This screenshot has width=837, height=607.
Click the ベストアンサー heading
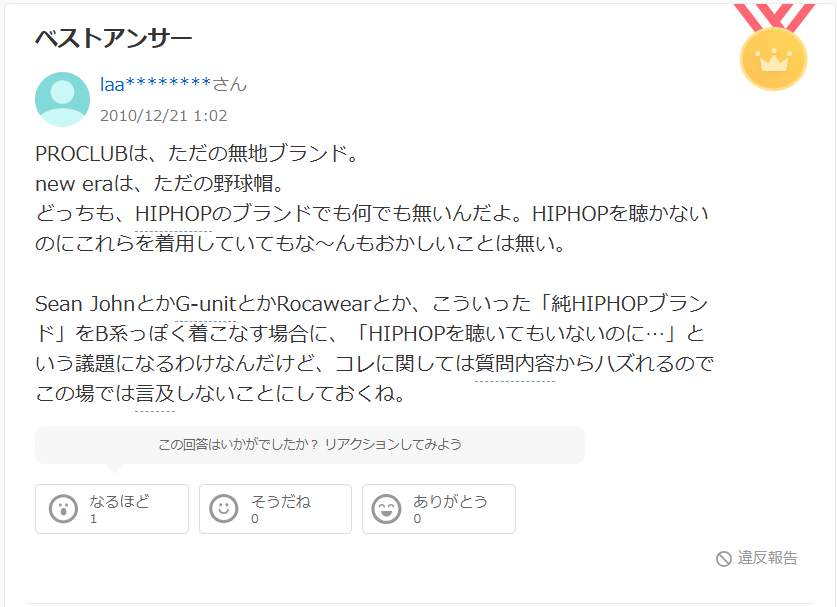[x=114, y=38]
